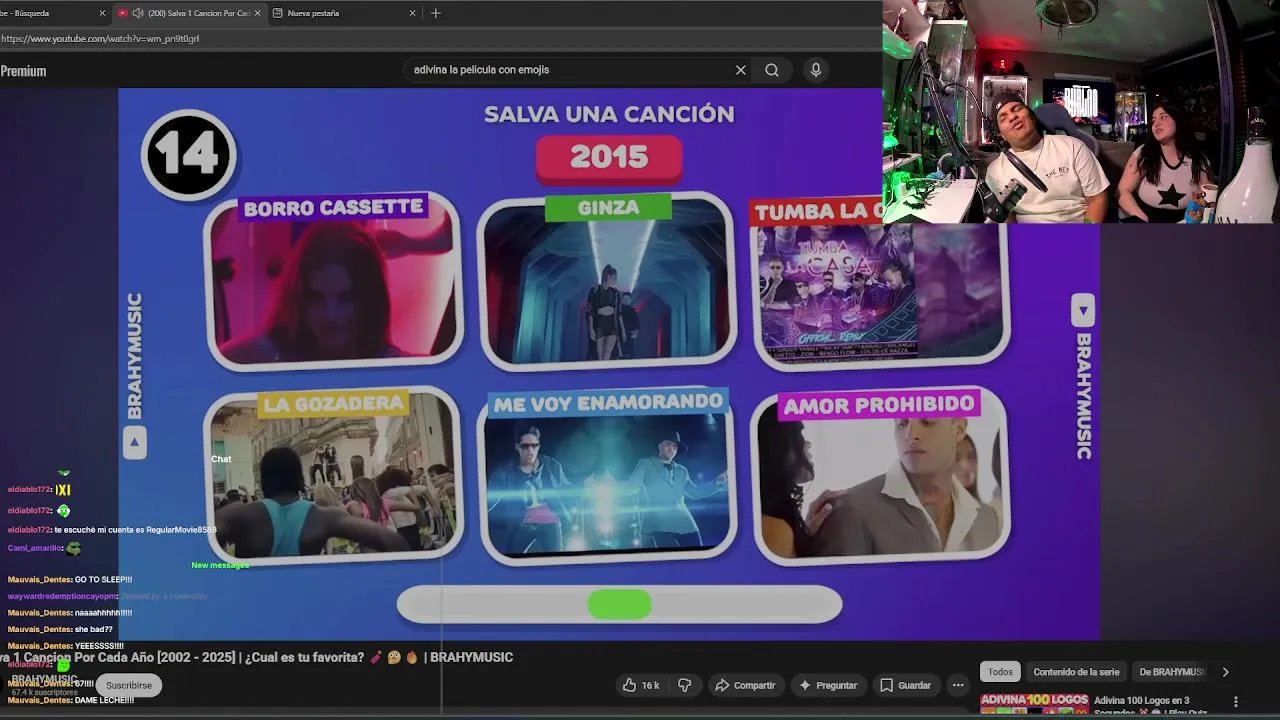
Task: Click the video title Cada Año [2002 - 2025]
Action: [x=256, y=657]
